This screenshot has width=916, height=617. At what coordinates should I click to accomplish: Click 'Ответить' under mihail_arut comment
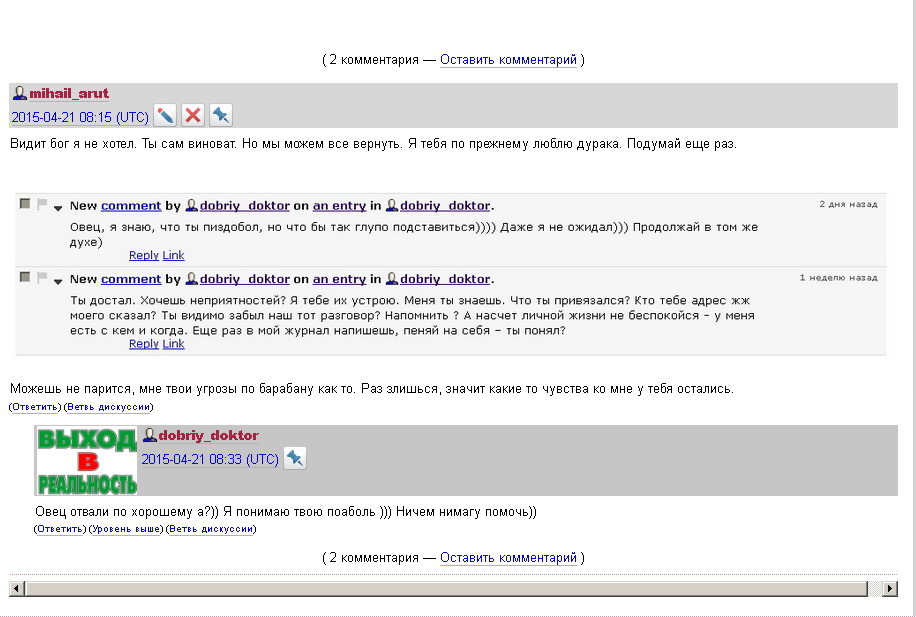click(x=35, y=407)
